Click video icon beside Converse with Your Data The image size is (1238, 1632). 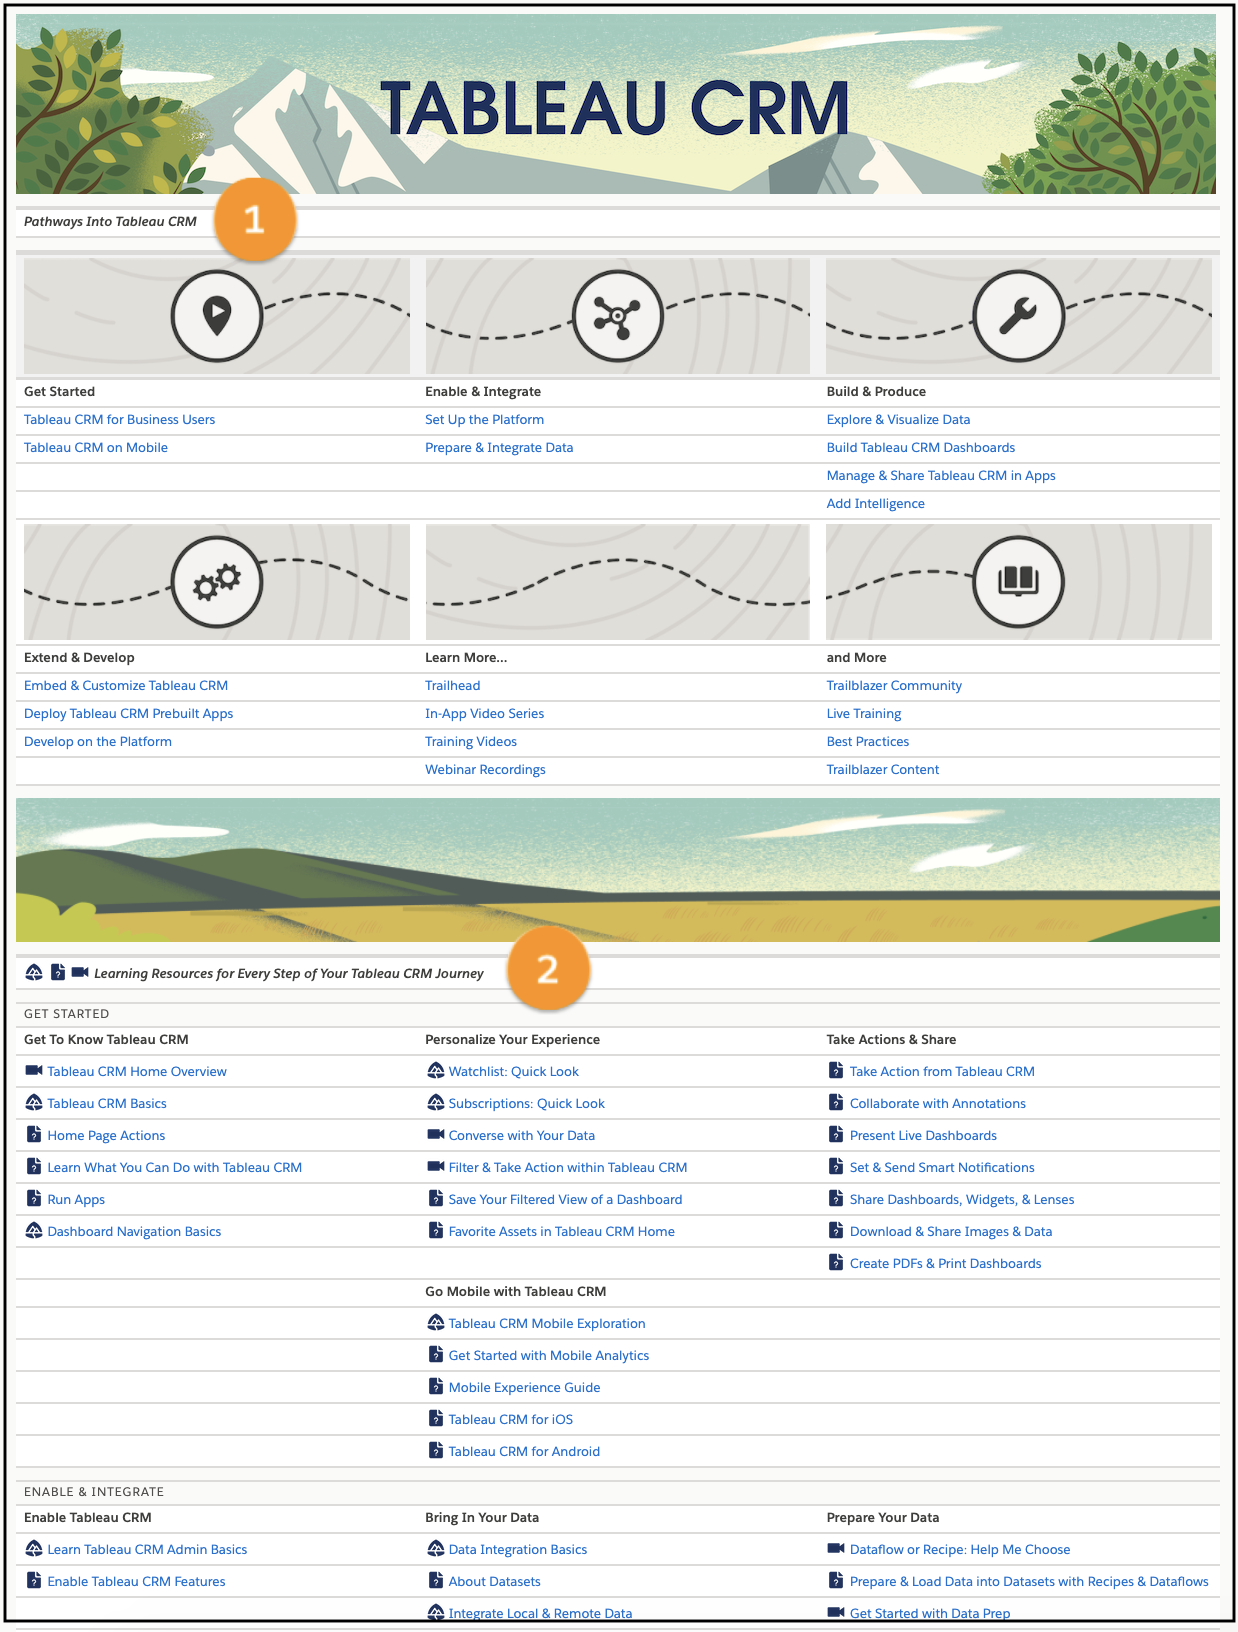click(x=436, y=1135)
